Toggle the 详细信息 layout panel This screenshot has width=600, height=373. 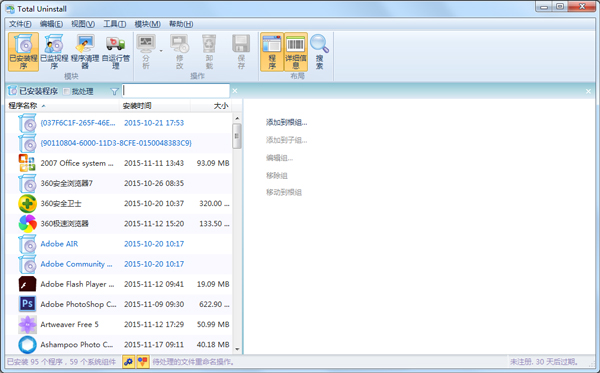coord(296,52)
